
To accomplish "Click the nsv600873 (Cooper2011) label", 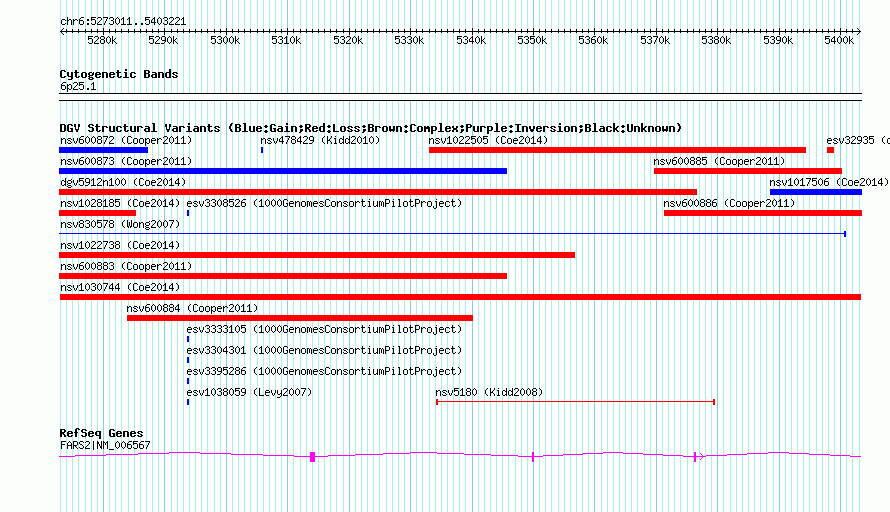I will 126,161.
